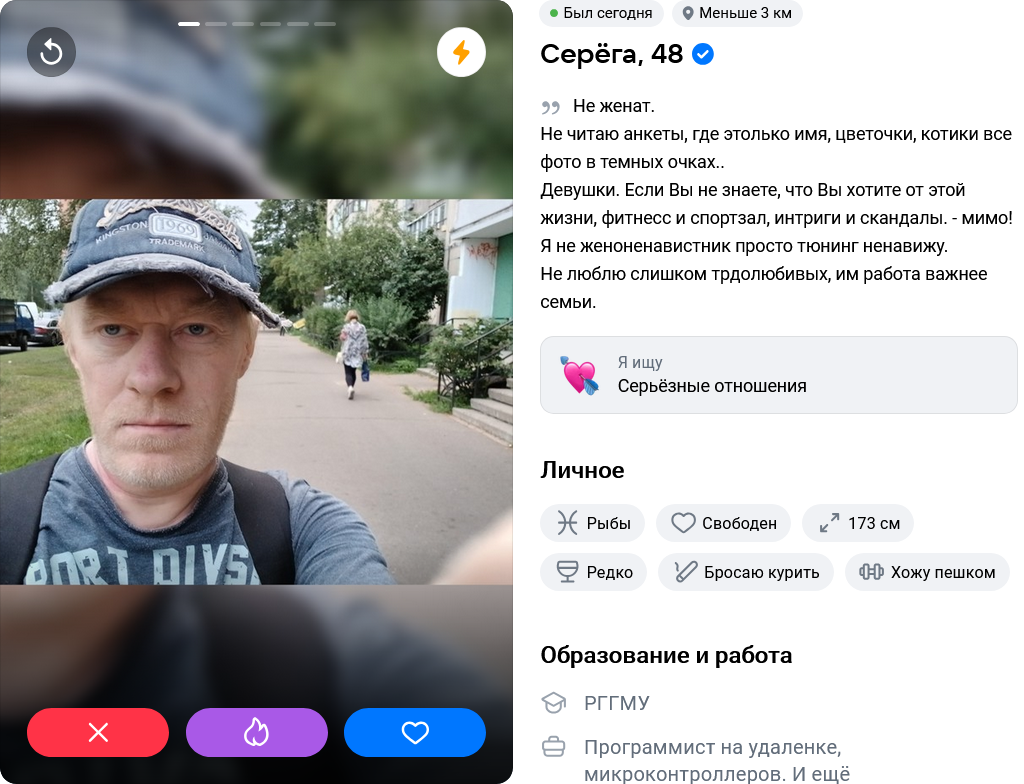
Task: Select the Бросаю курить smoking chip
Action: click(746, 572)
